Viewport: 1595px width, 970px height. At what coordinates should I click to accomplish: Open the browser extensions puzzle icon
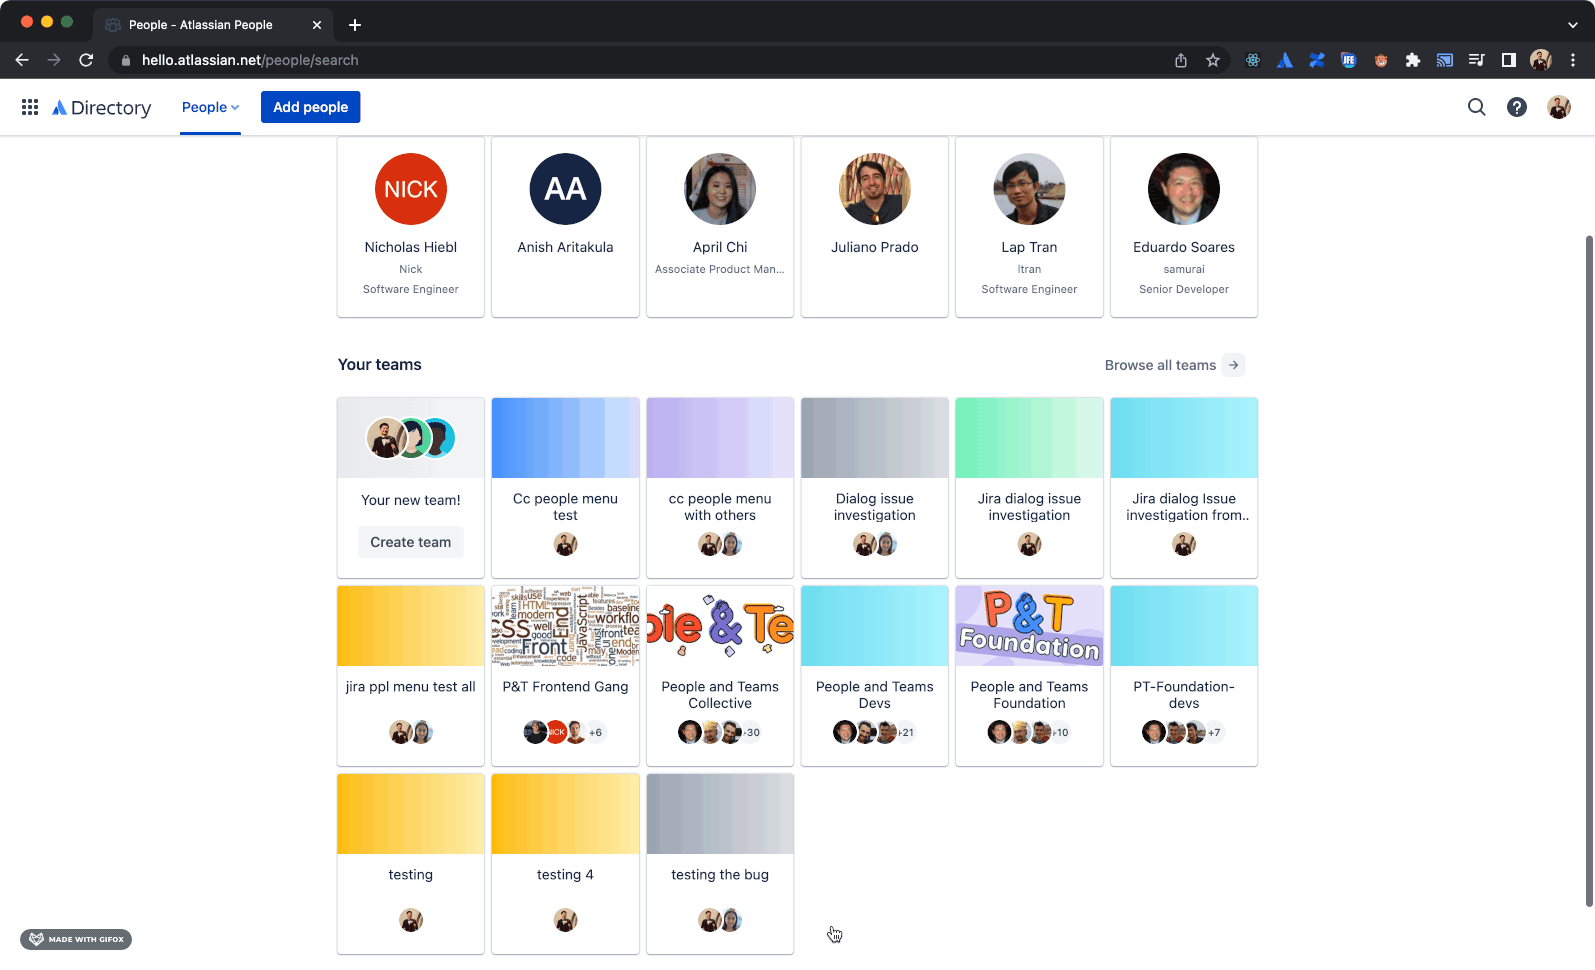click(1413, 60)
